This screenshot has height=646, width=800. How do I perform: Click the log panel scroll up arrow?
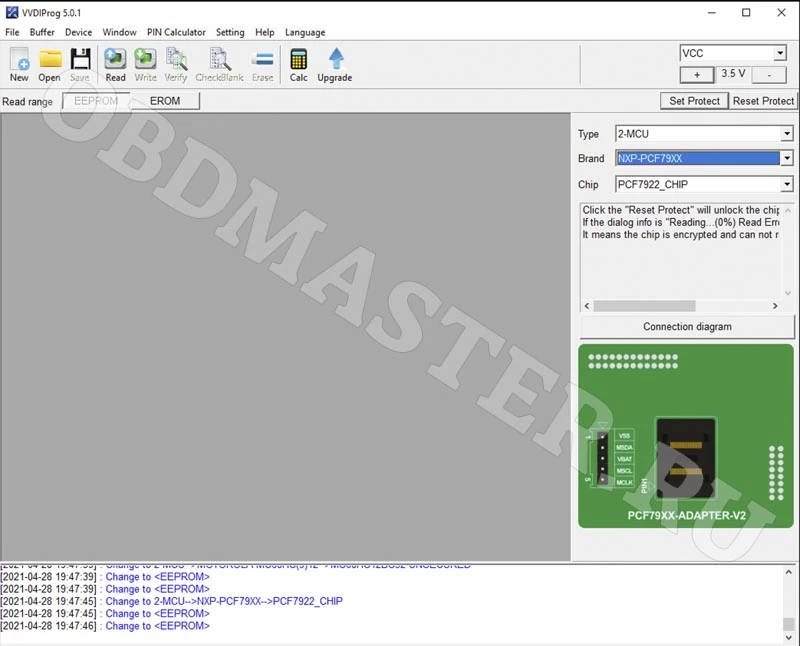(789, 572)
